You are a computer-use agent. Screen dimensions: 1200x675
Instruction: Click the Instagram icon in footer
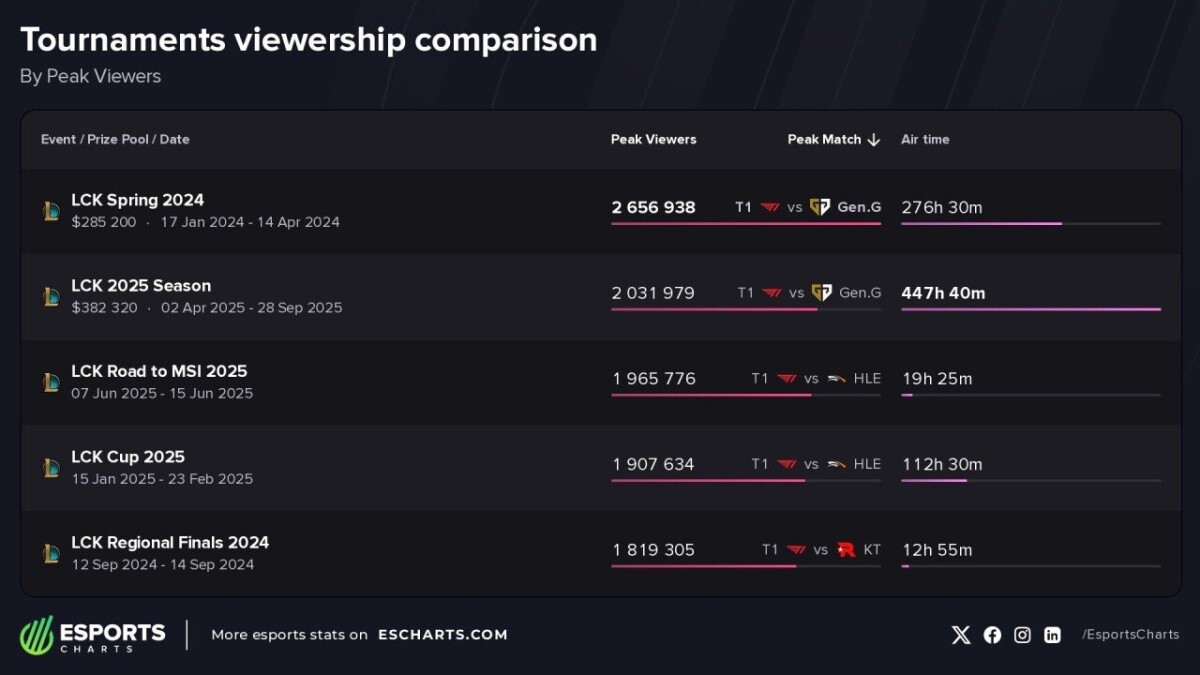(x=1022, y=635)
